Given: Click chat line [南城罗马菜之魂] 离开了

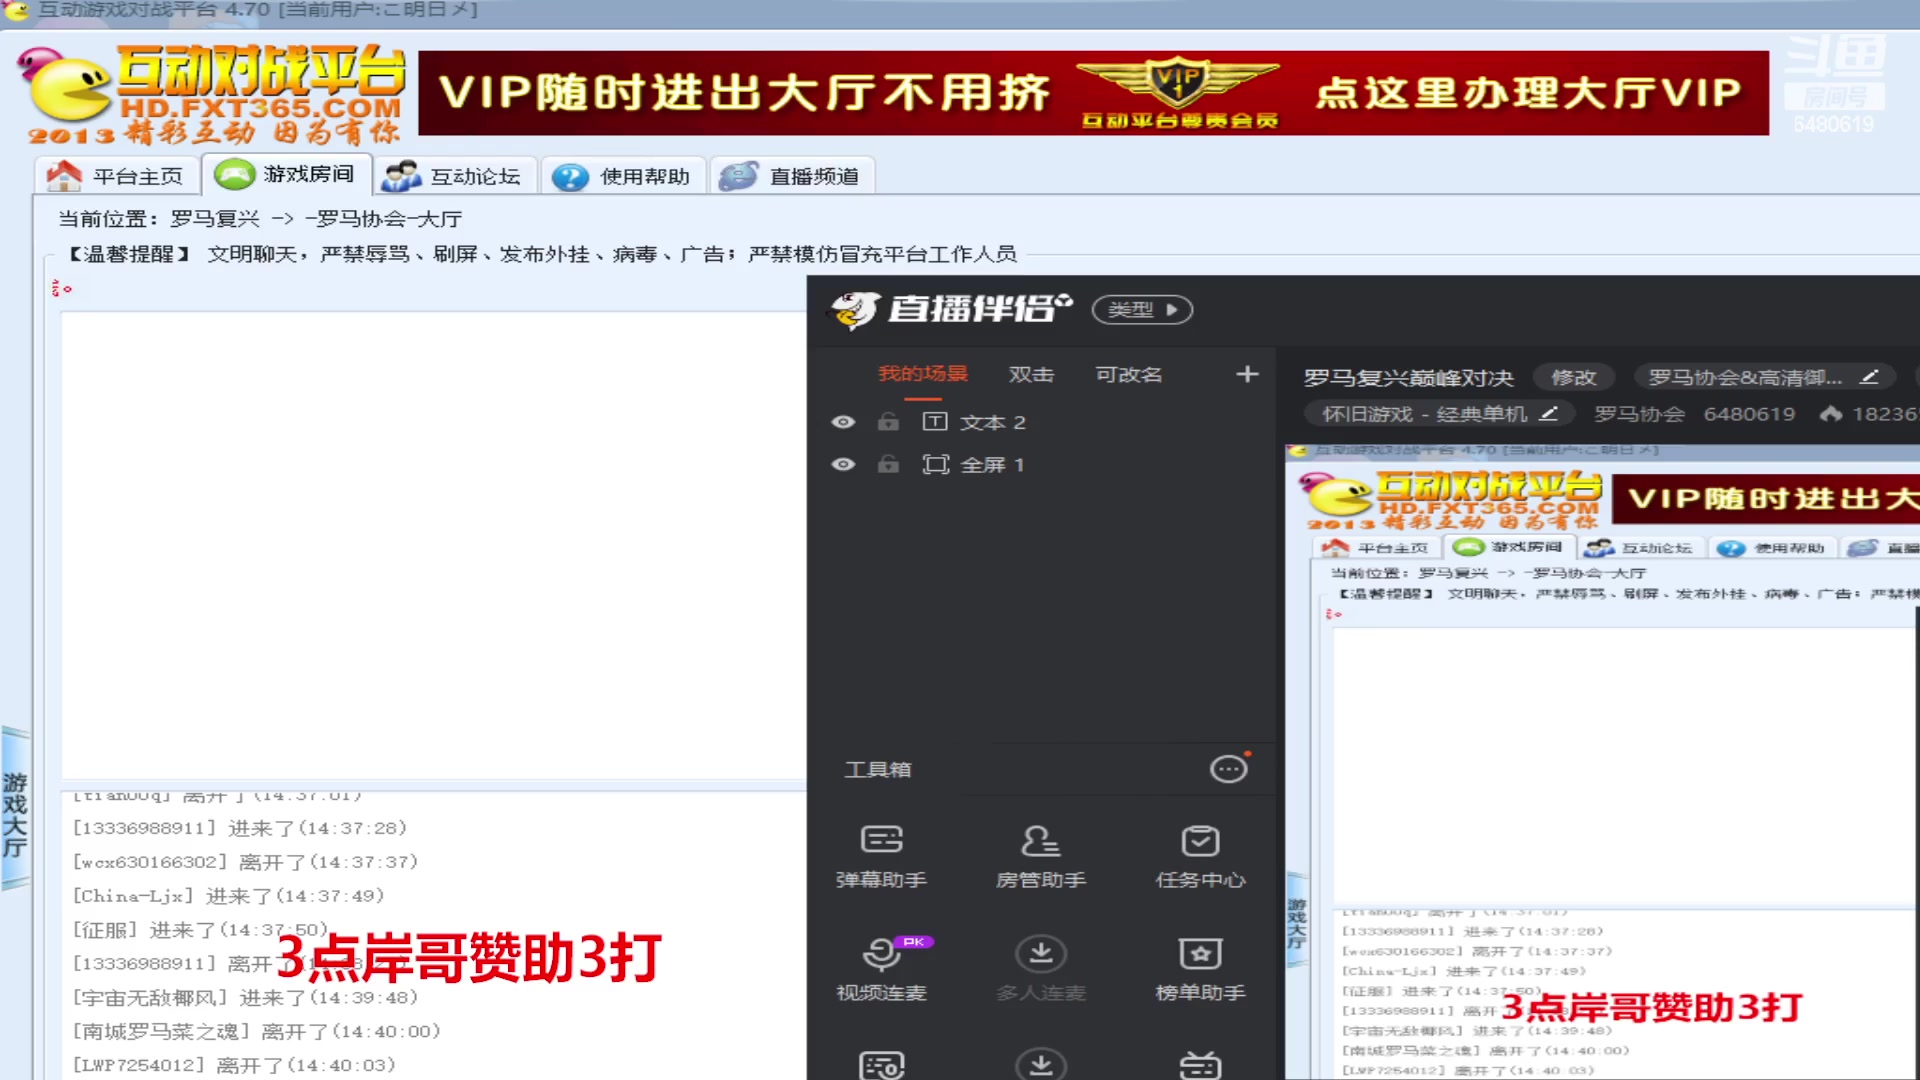Looking at the screenshot, I should [256, 1031].
